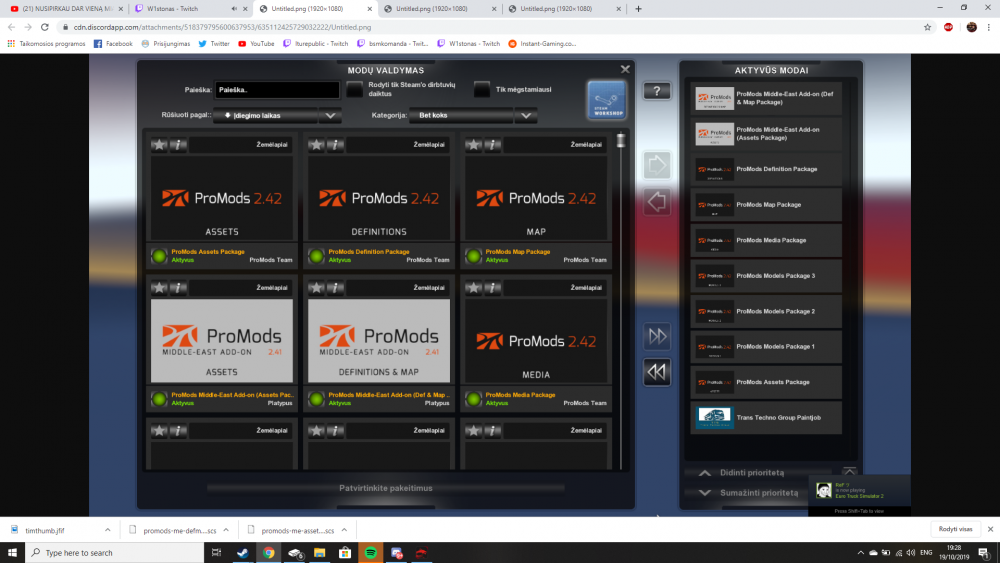
Task: Click Patvirtinkite pakeitimus confirm button
Action: tap(386, 488)
